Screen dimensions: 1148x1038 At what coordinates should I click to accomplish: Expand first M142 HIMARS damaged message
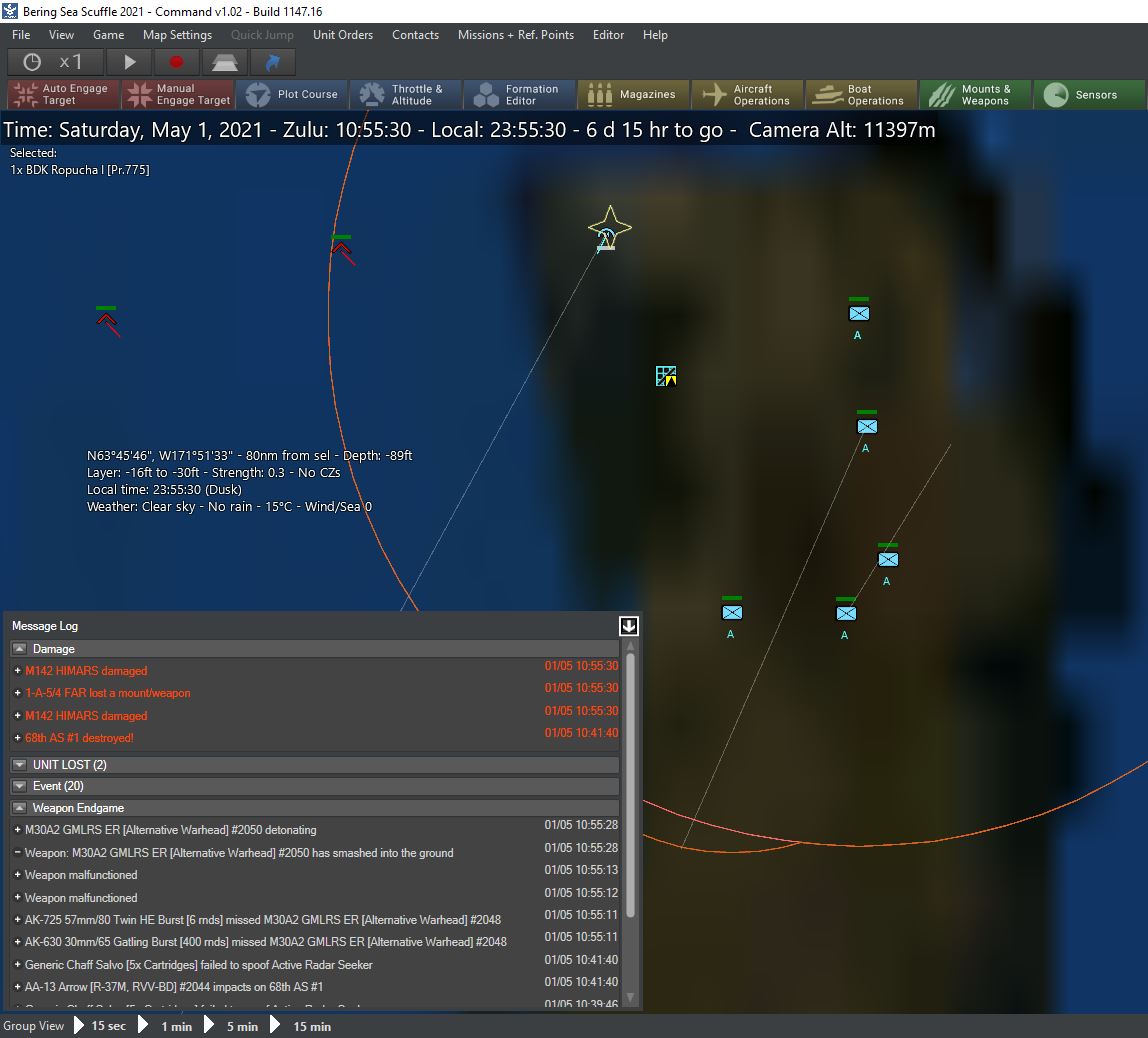18,671
